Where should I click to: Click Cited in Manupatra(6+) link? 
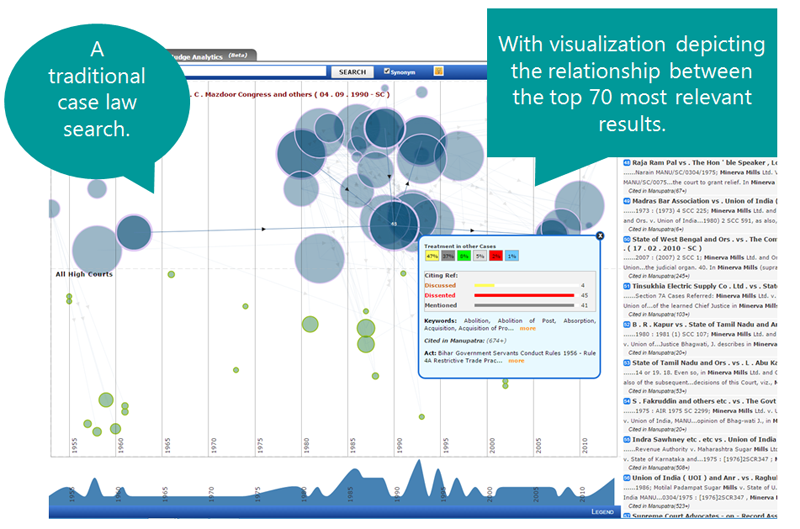click(x=656, y=229)
